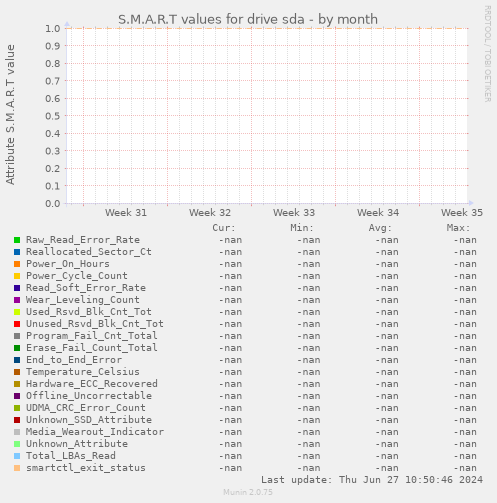Screen dimensions: 497x503
Task: Click the Min: column header
Action: tap(302, 228)
